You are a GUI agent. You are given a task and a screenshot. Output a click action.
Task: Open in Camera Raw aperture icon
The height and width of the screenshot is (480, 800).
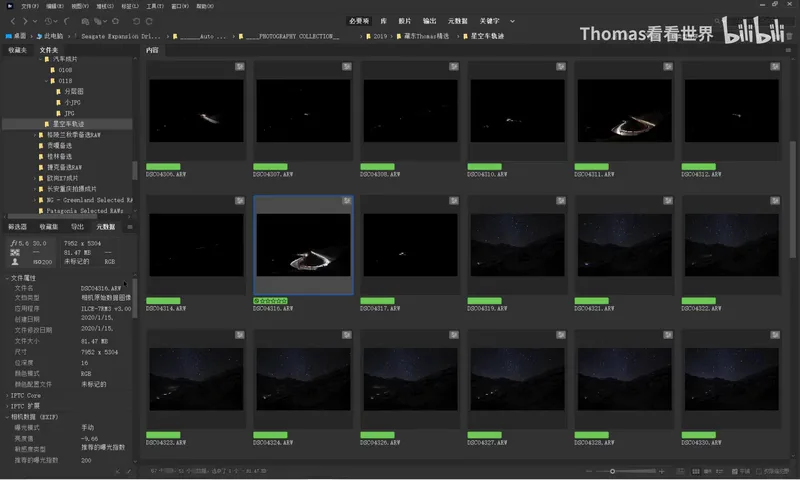point(116,21)
